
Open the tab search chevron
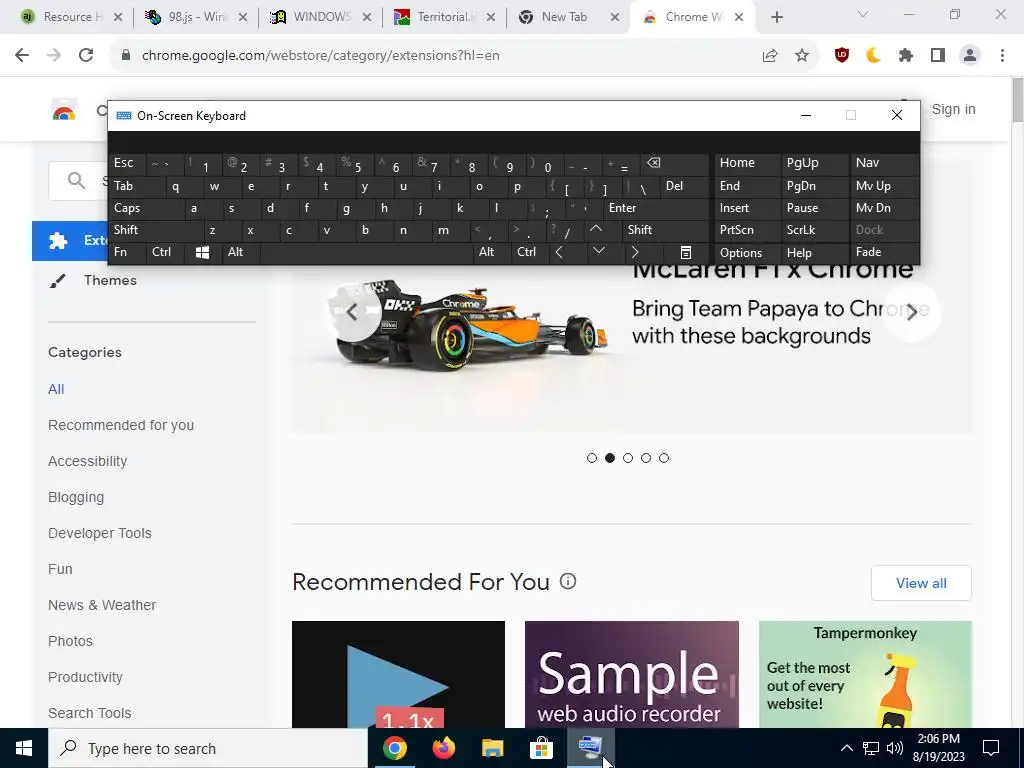click(863, 14)
